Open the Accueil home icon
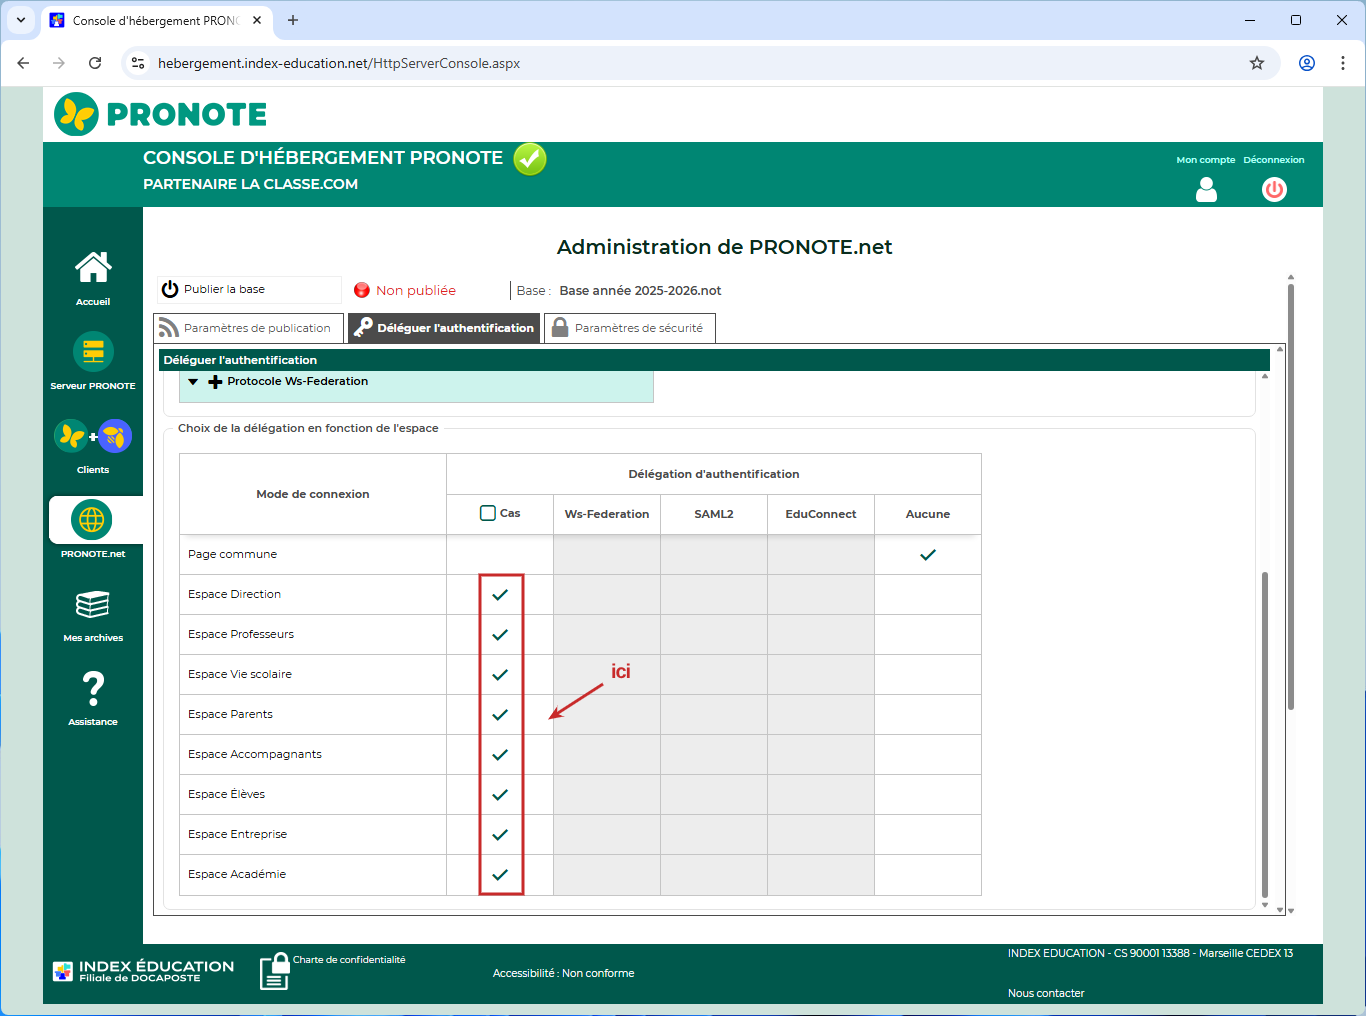 [x=93, y=267]
